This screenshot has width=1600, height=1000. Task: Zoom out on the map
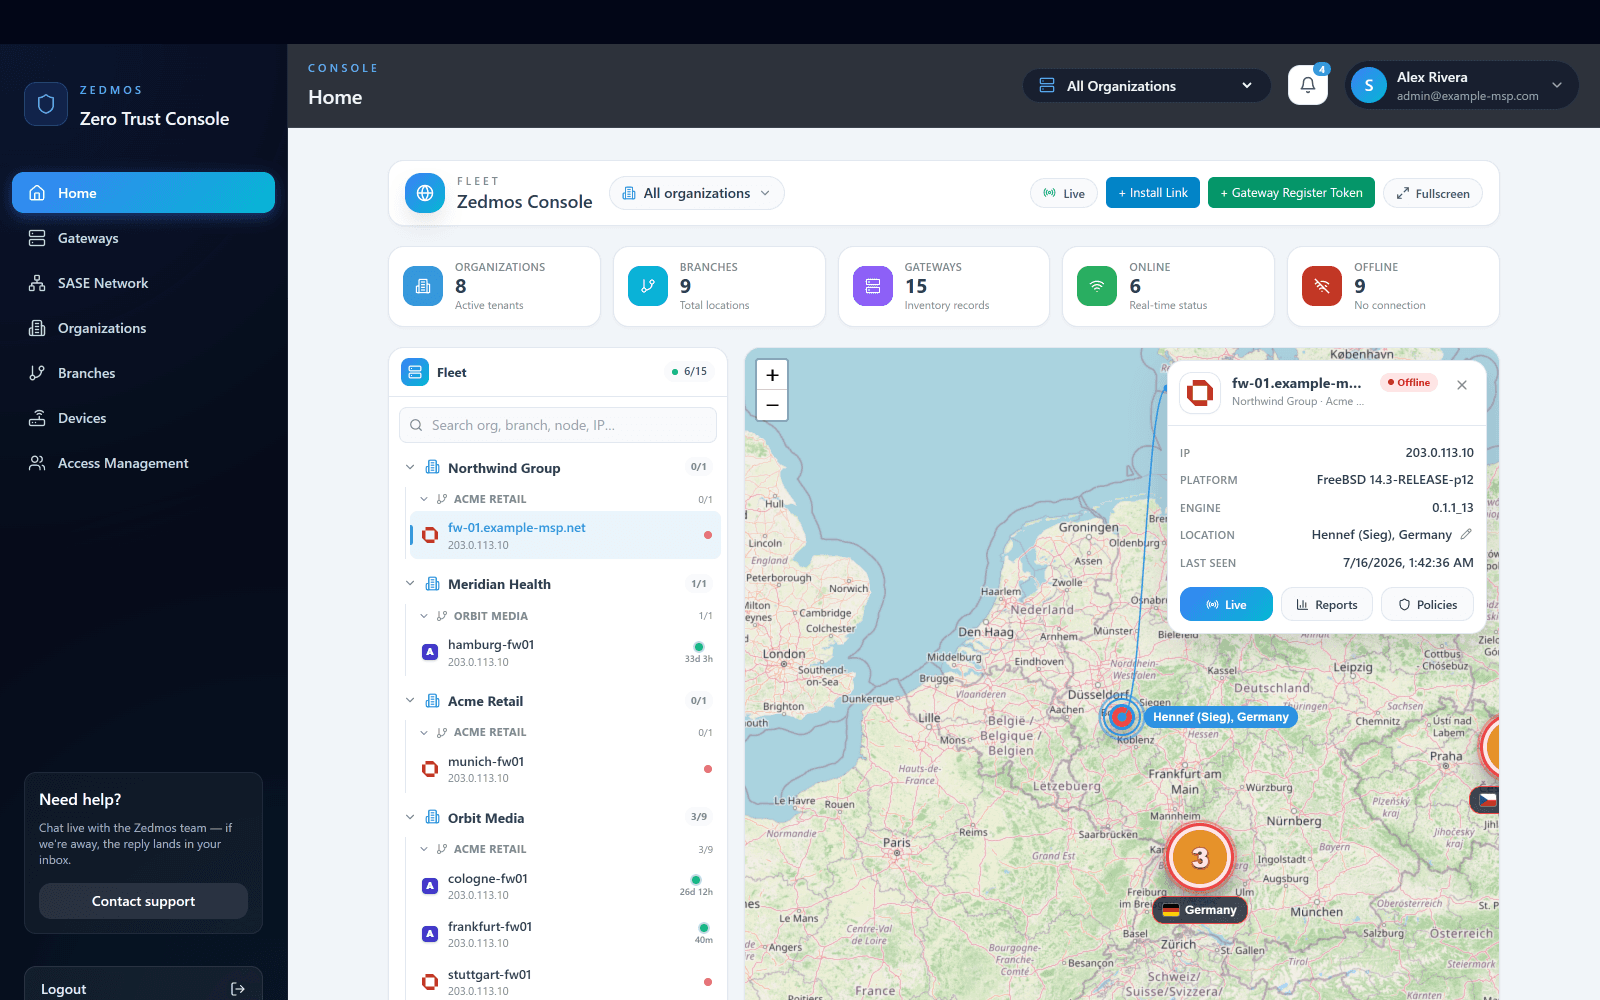coord(772,405)
